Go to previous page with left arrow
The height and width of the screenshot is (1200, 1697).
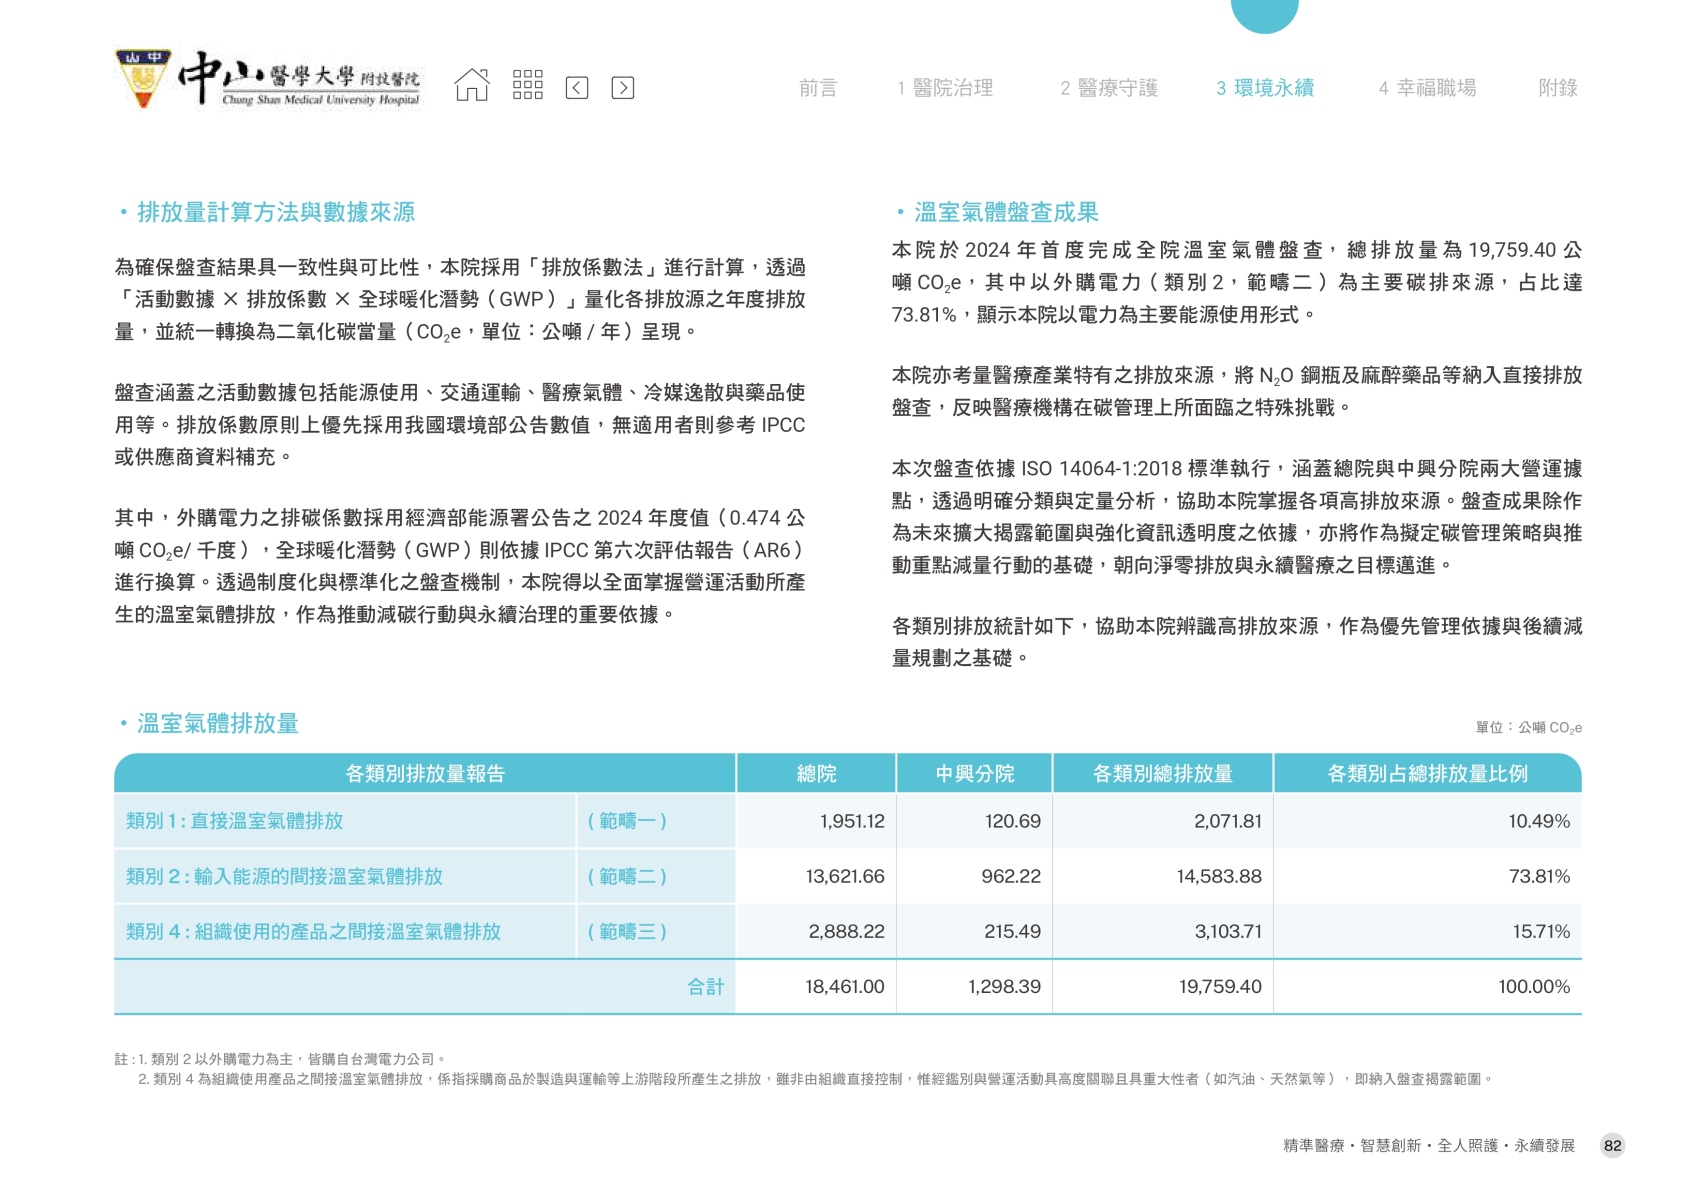point(577,88)
